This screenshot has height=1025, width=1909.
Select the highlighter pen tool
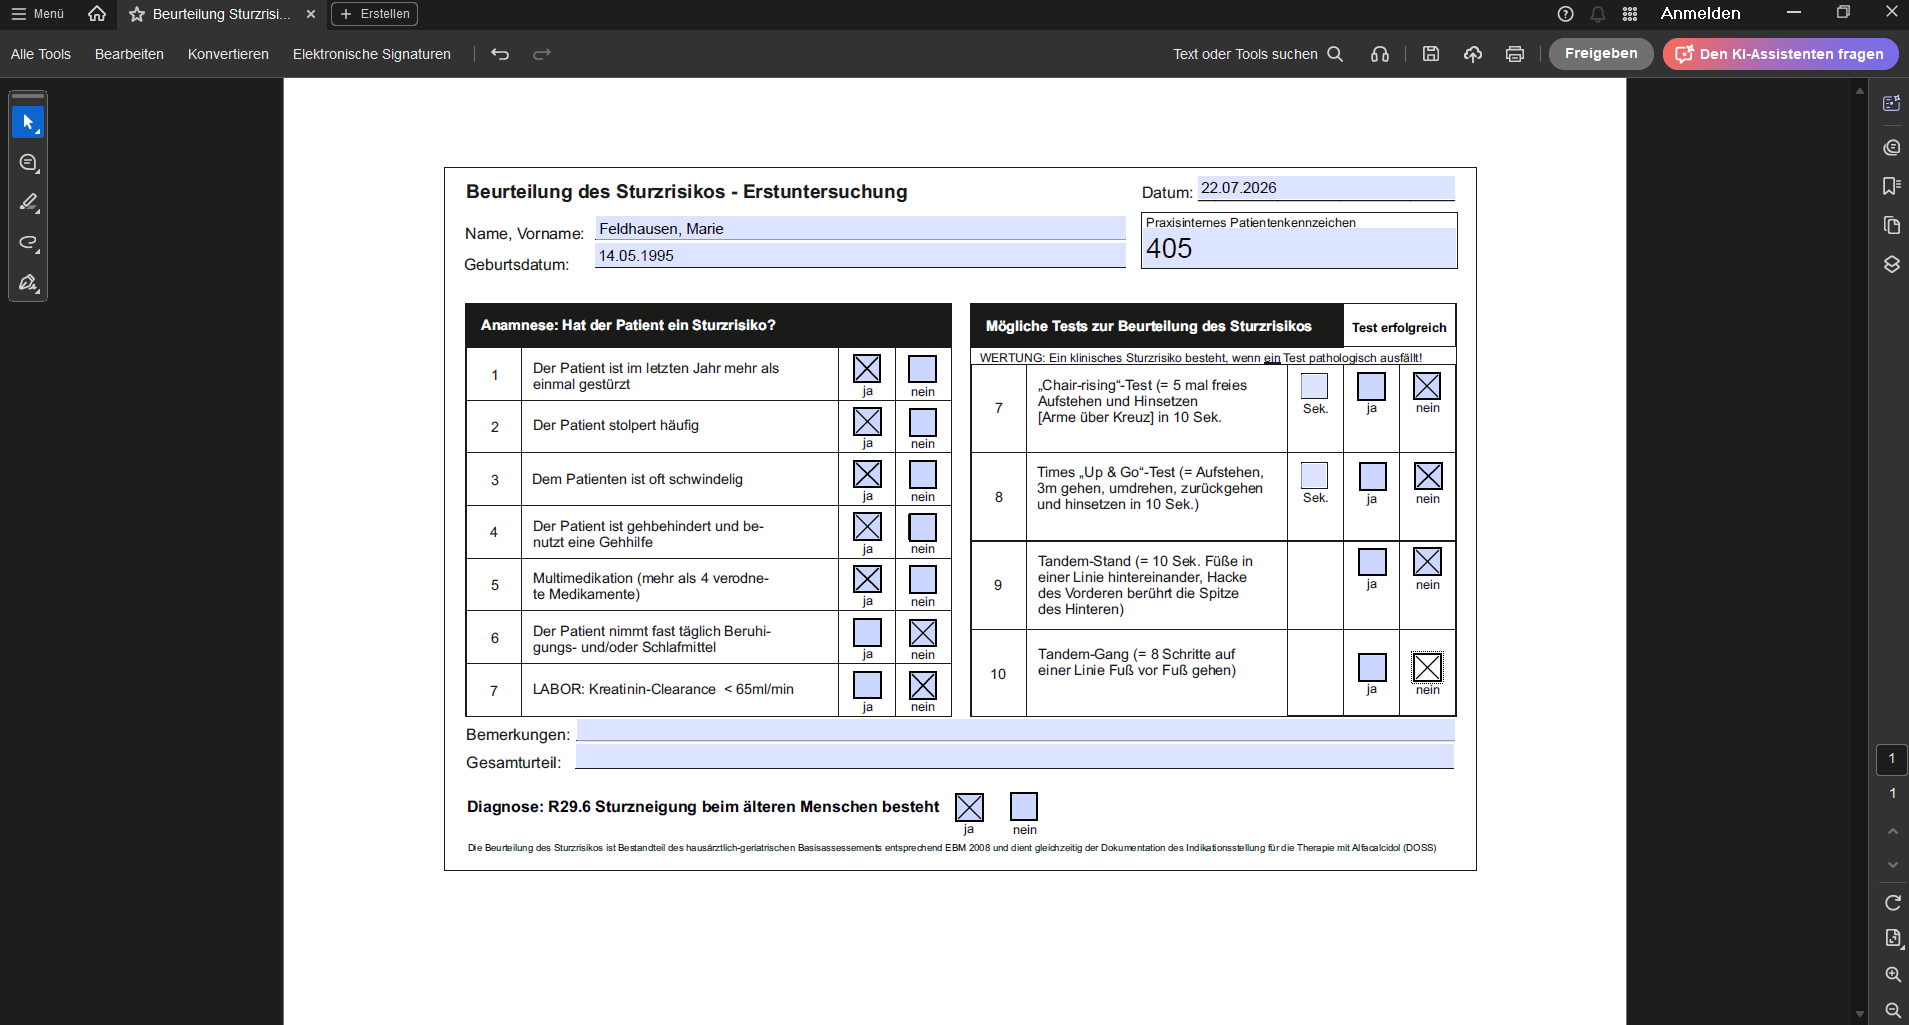tap(28, 202)
